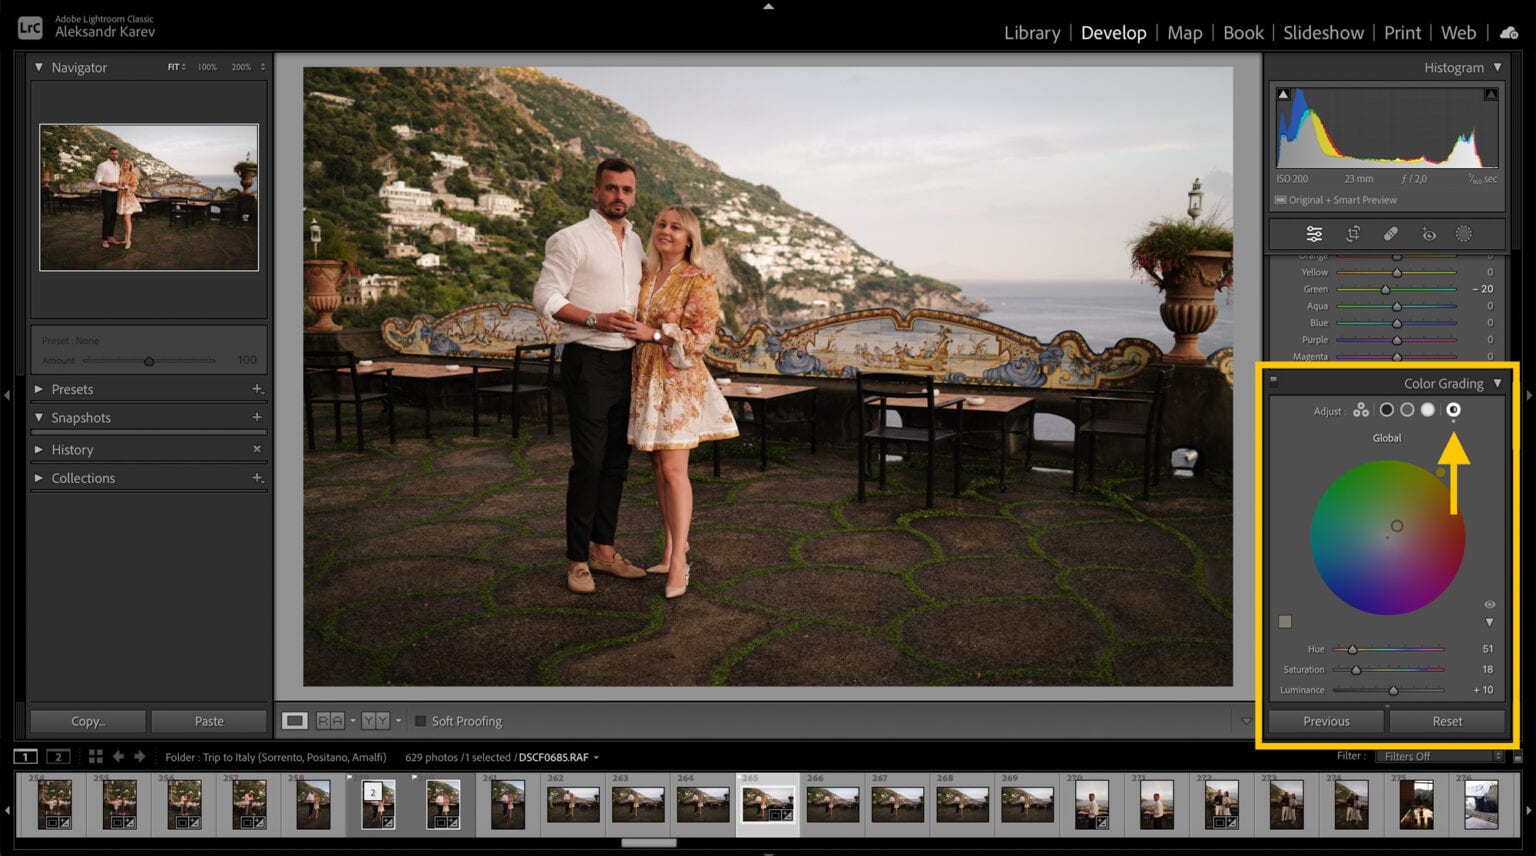Screen dimensions: 1536x856
Task: Select the Highlights wheel in Color Grading
Action: 1427,410
